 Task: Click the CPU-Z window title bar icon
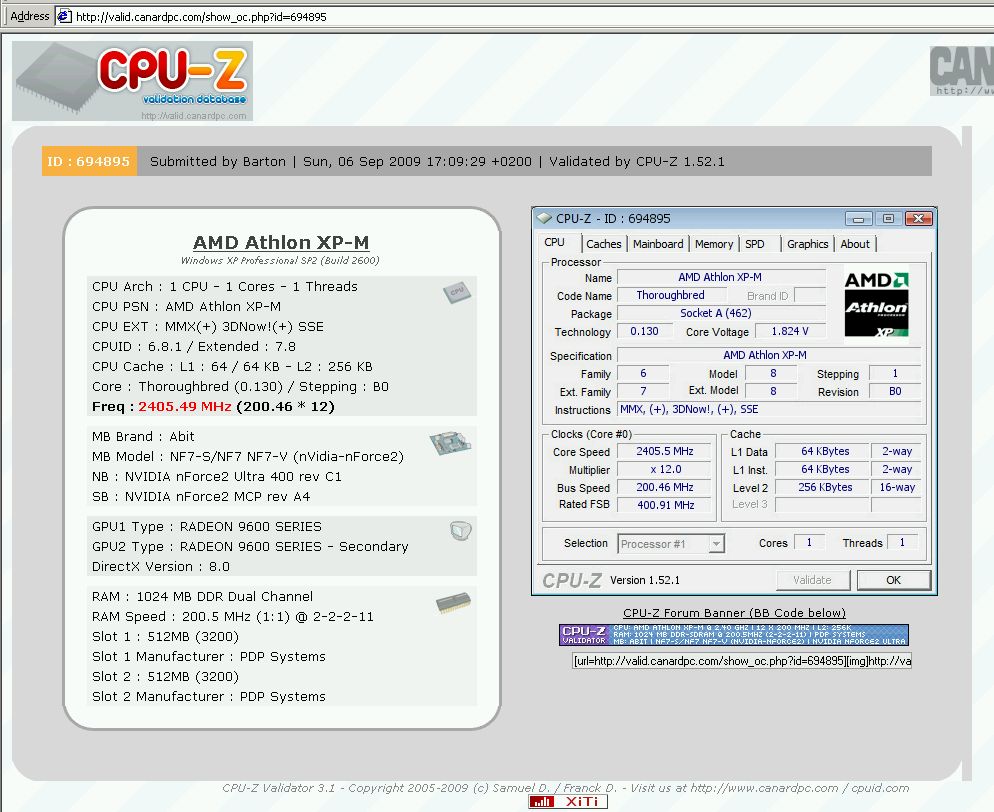[x=544, y=218]
